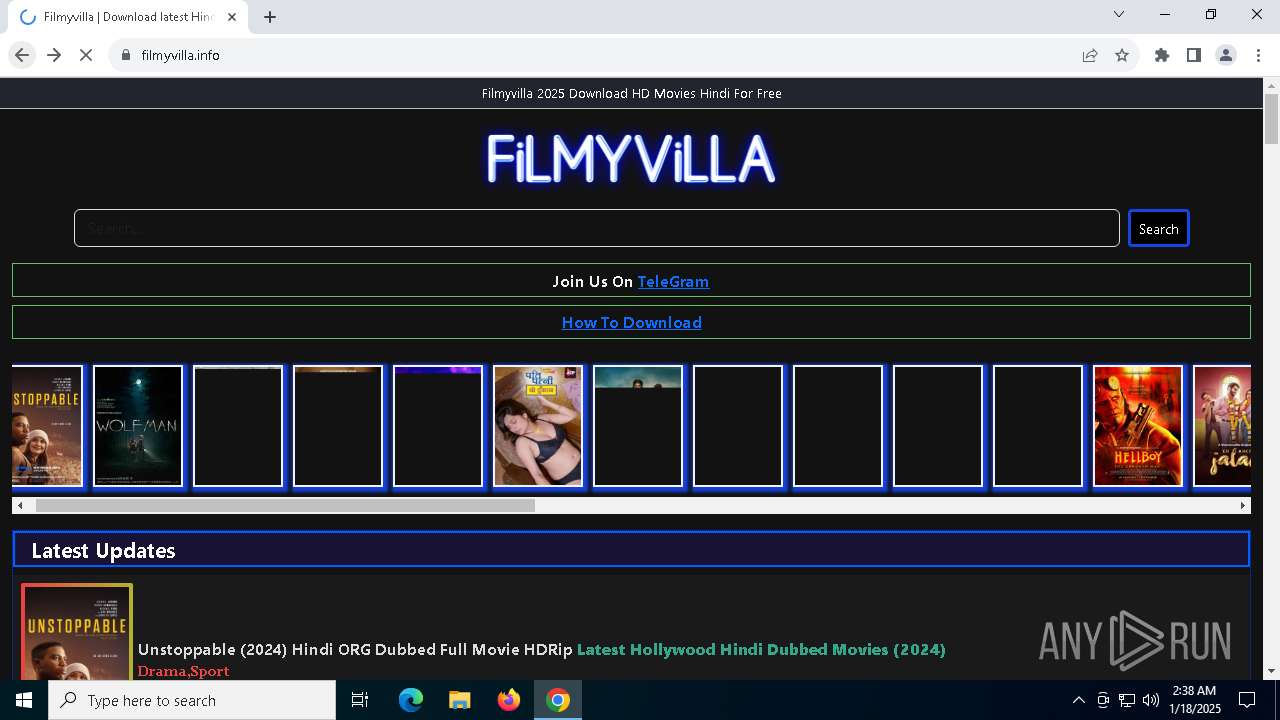Click the Filmyvilla neon logo

point(631,159)
